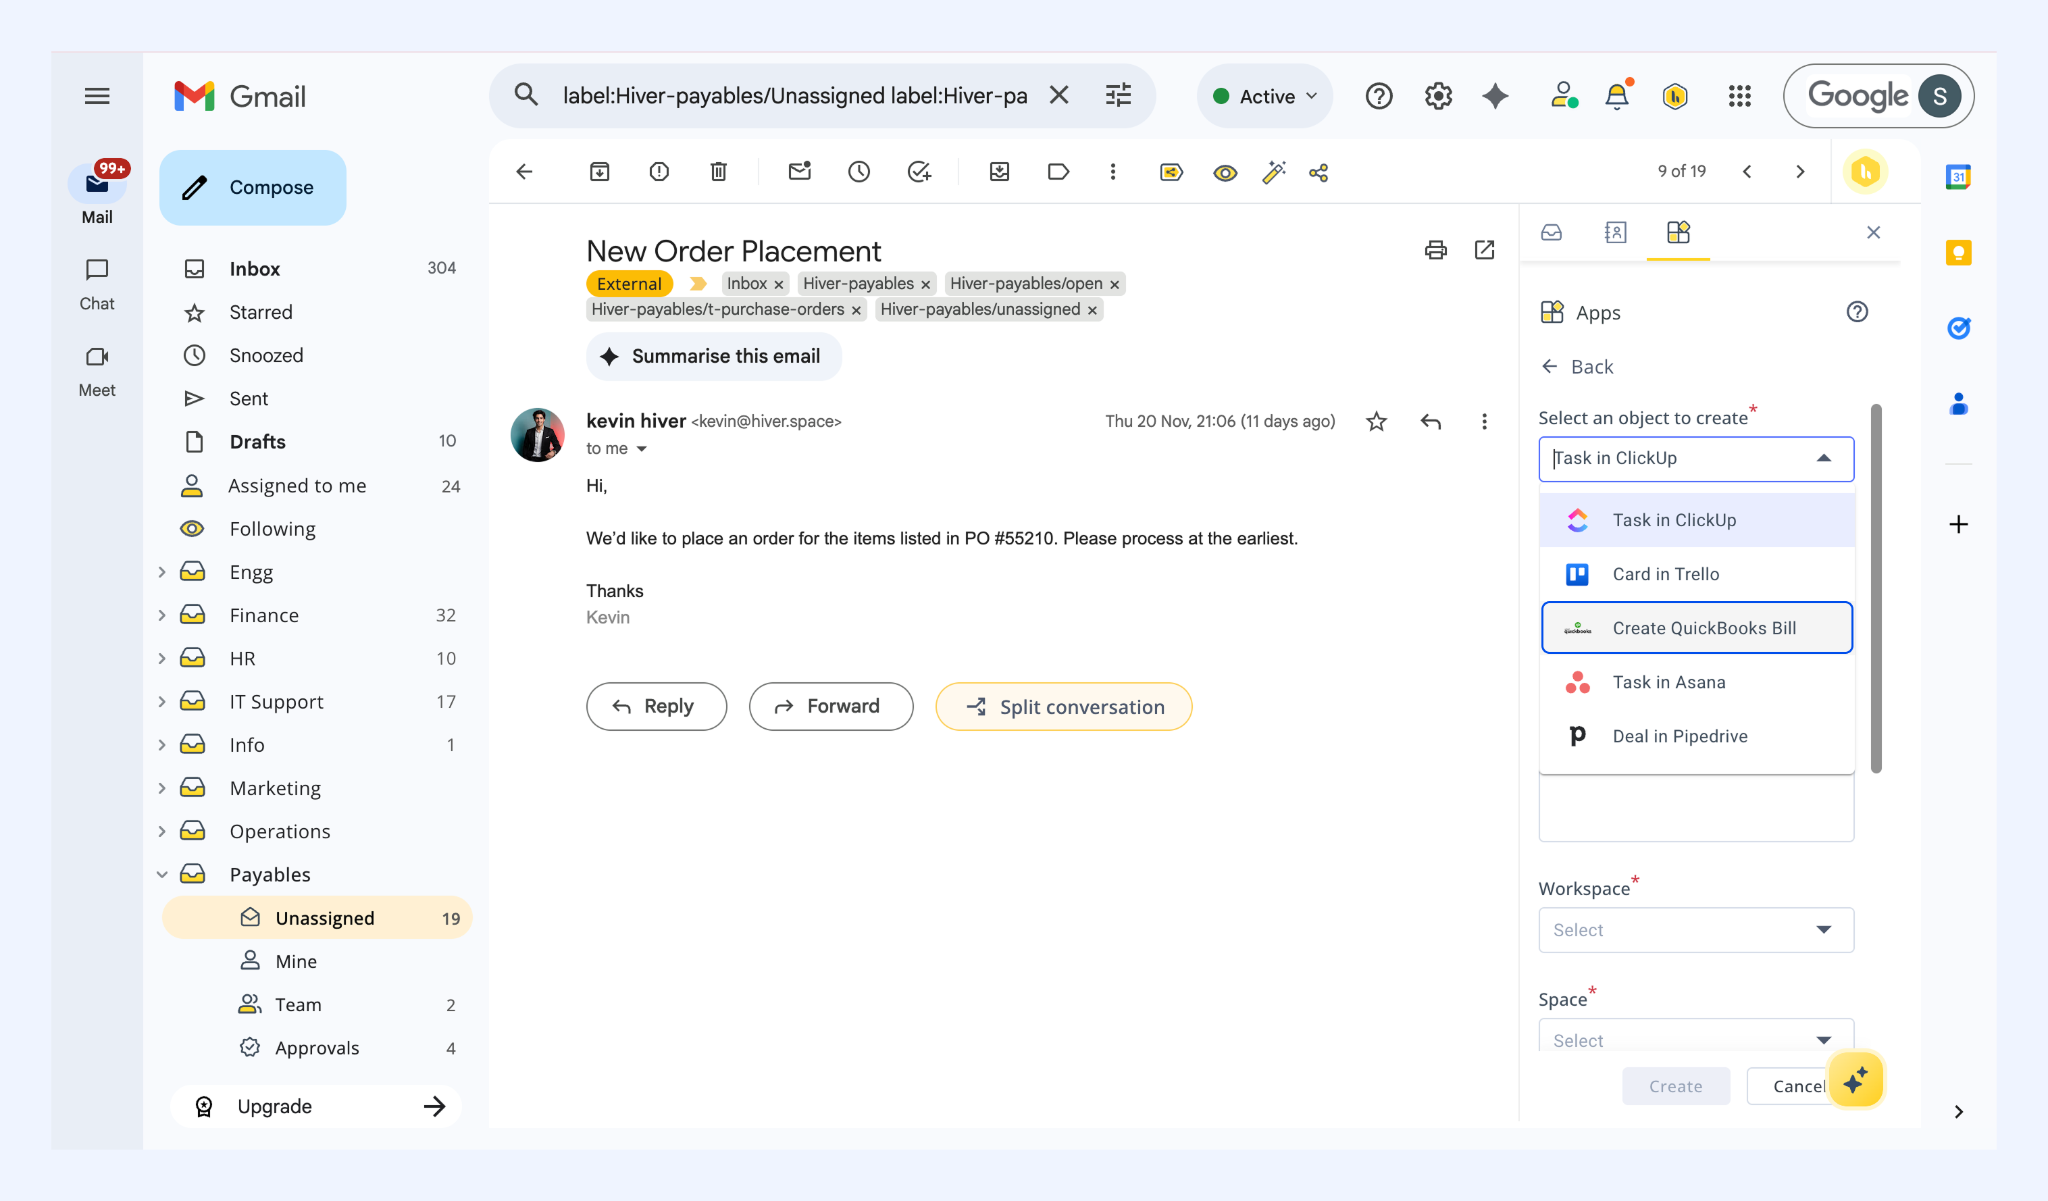Screen dimensions: 2048x1201
Task: Go back to the message list
Action: [524, 172]
